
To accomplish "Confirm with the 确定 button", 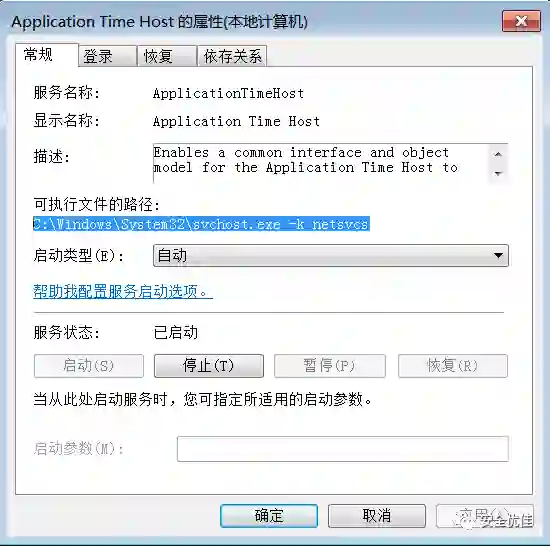I will (x=269, y=516).
